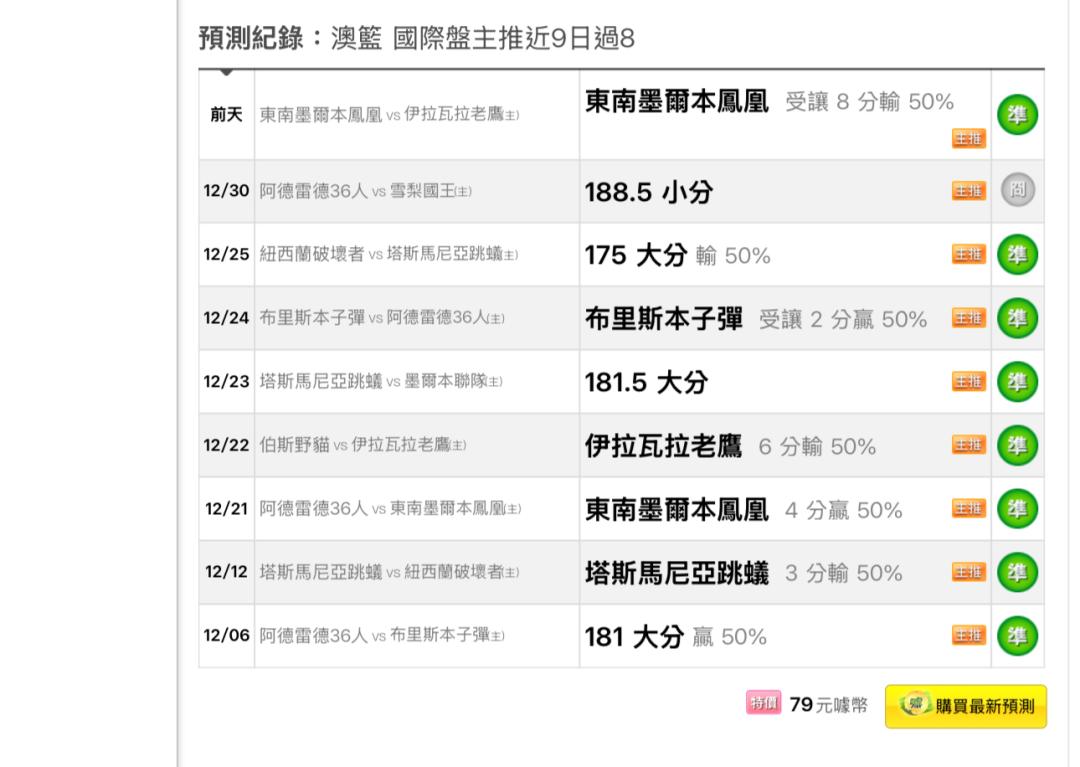
Task: Select the 布里斯本子彈 受讓 2 分 prediction
Action: point(756,319)
